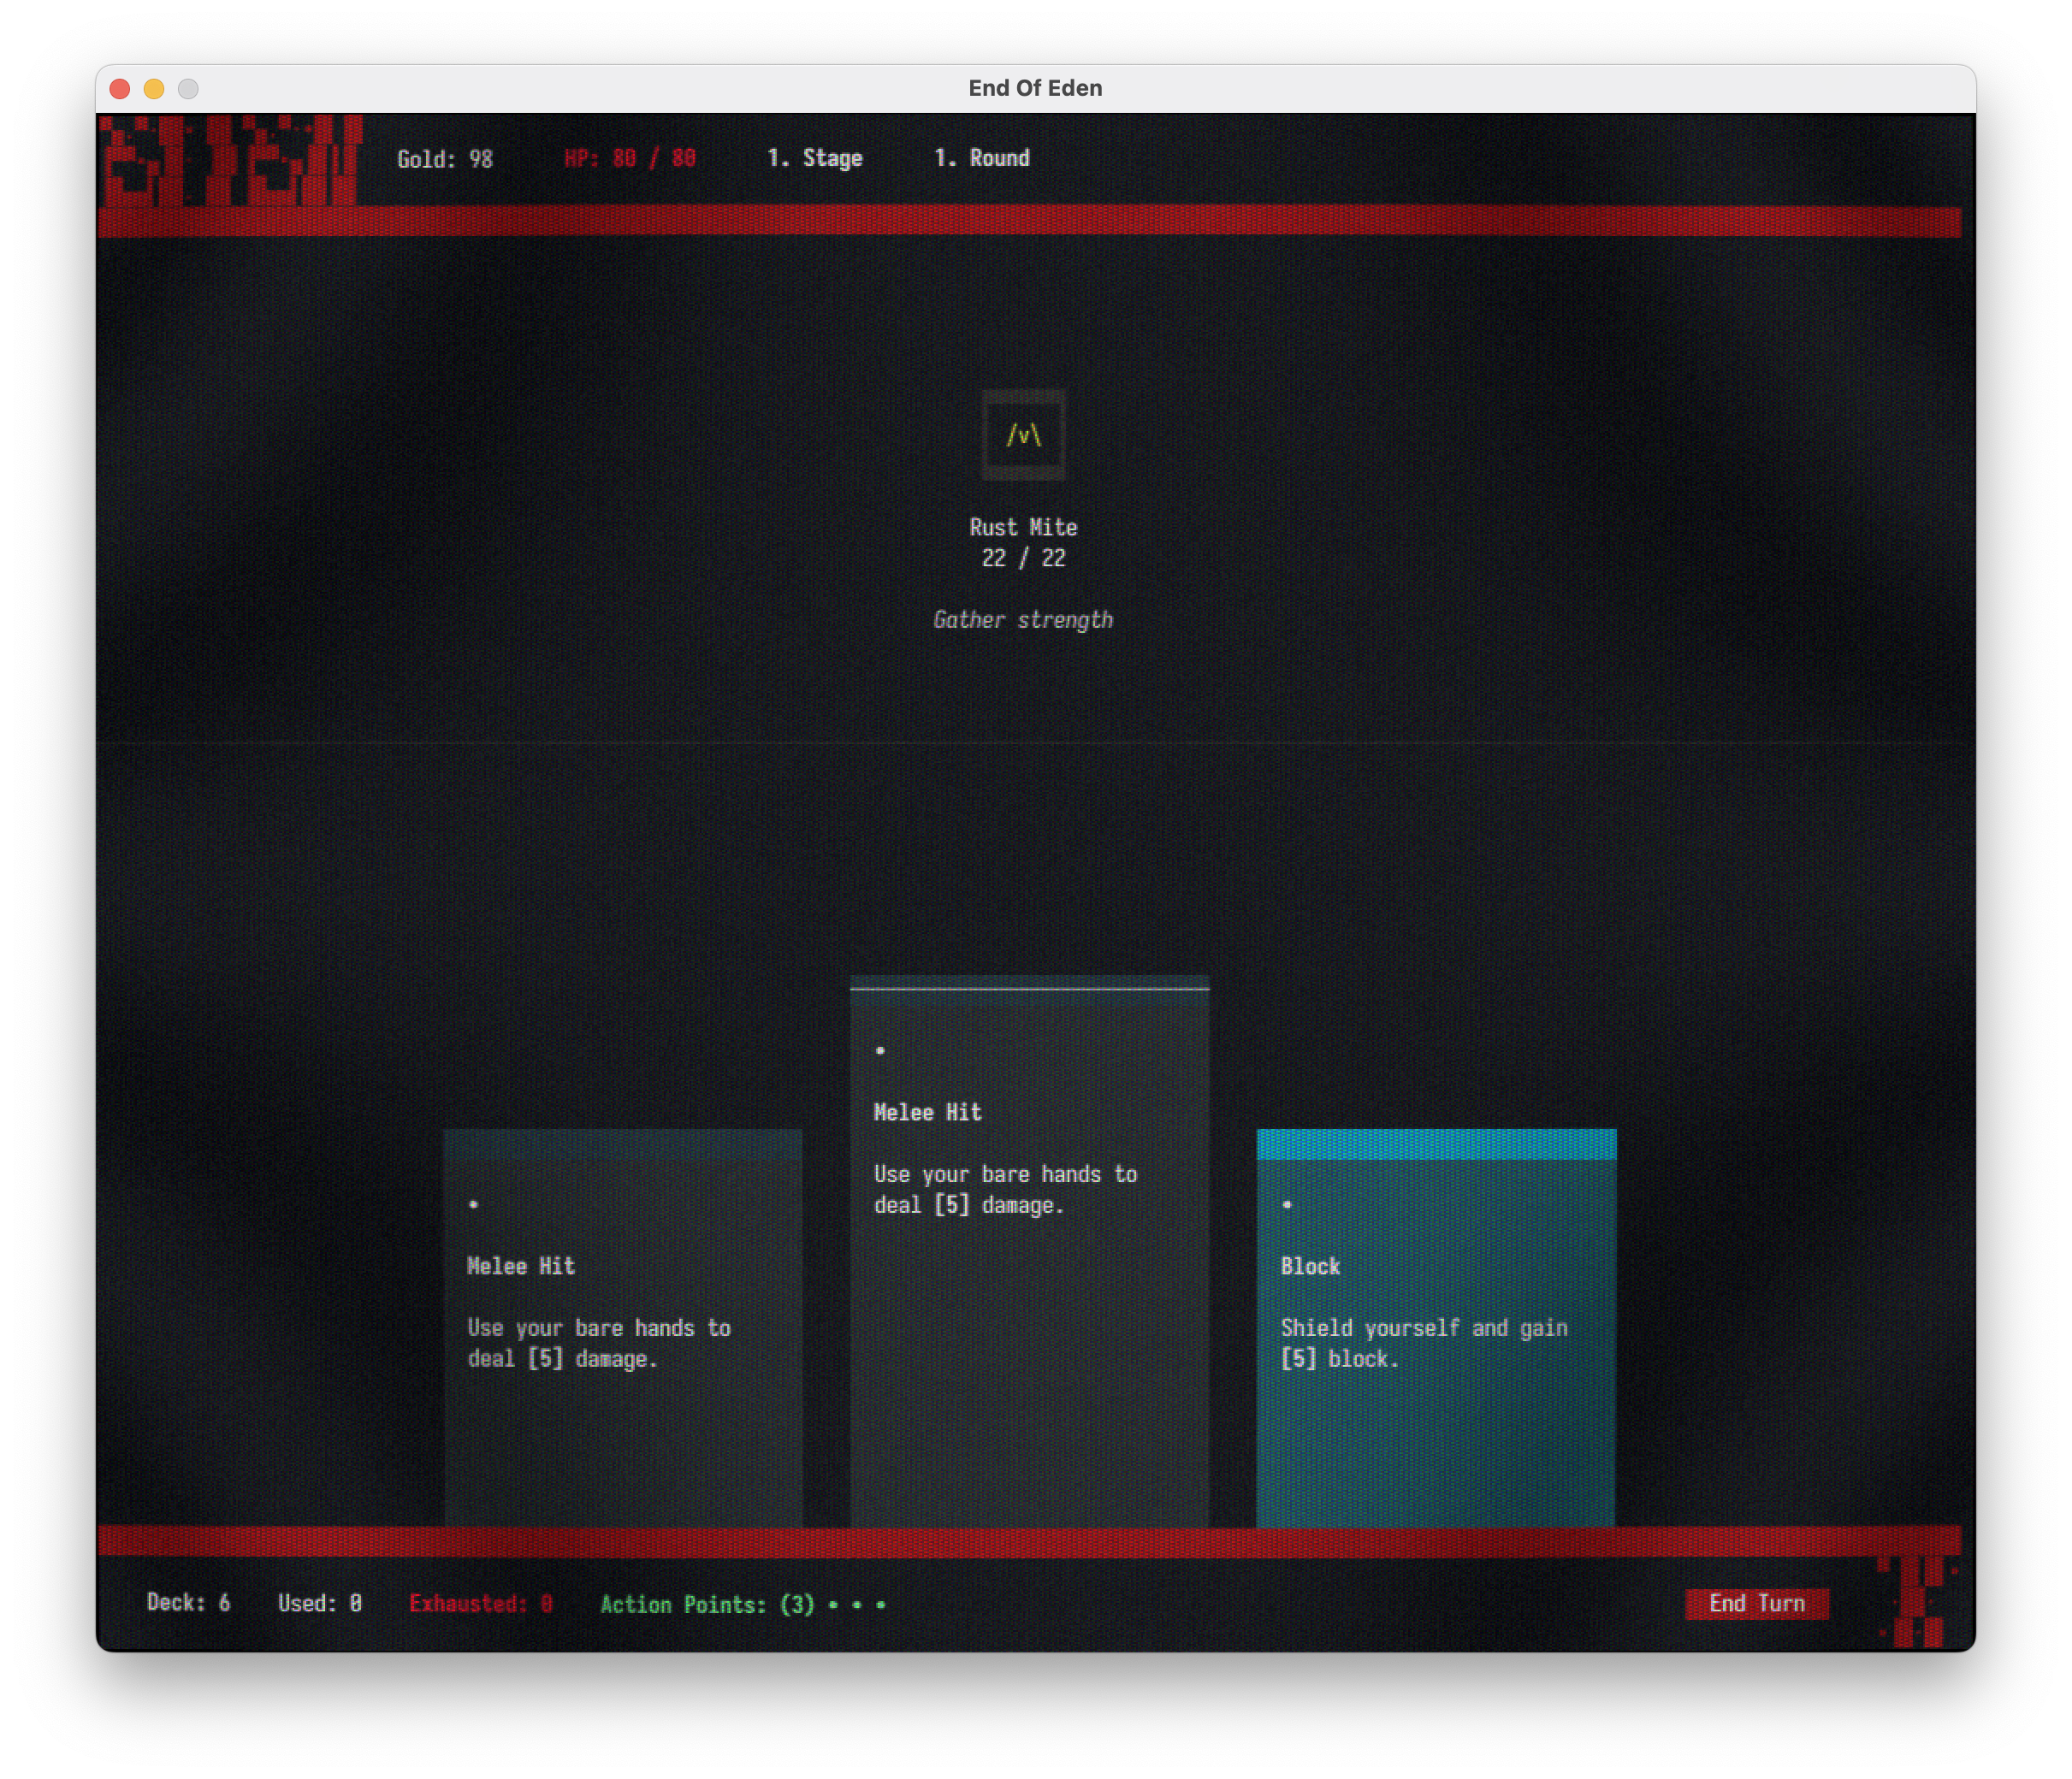The image size is (2072, 1779).
Task: Click the red skull logo in header
Action: tap(230, 160)
